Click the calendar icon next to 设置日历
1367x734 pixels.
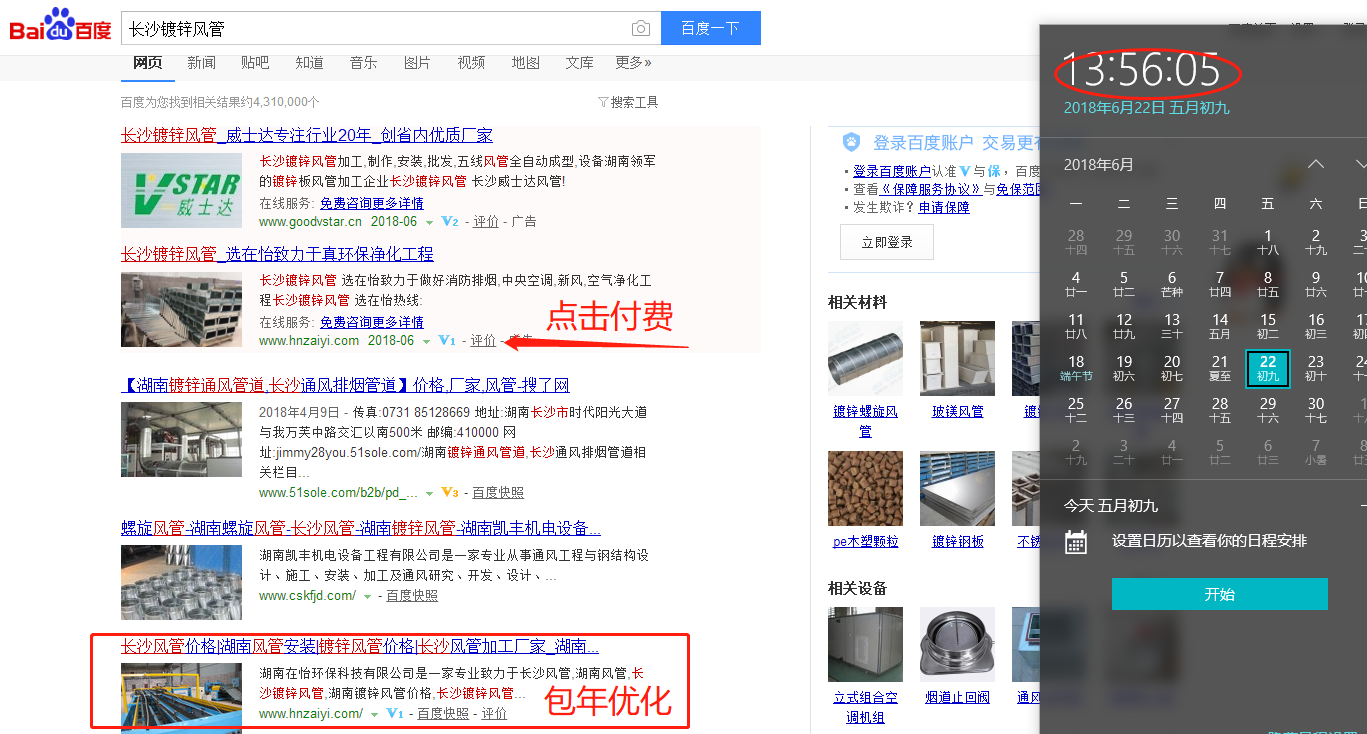tap(1076, 542)
